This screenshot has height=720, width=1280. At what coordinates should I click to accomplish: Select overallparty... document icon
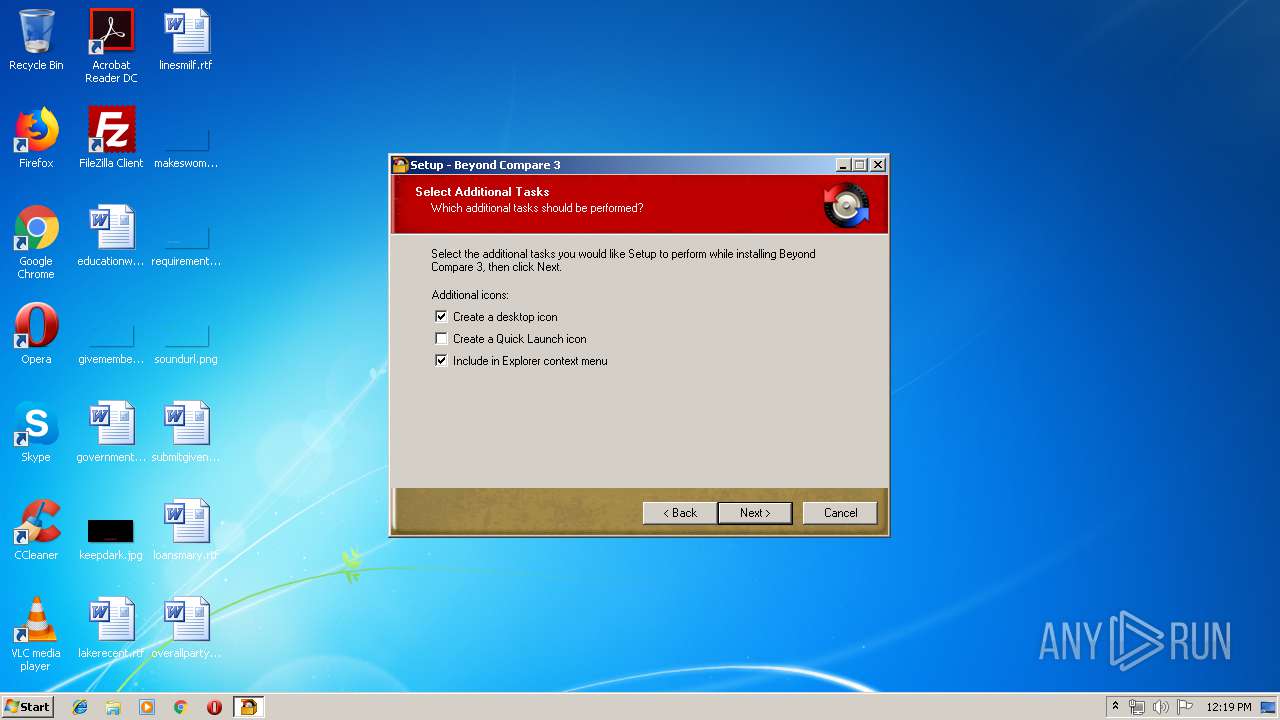coord(186,628)
